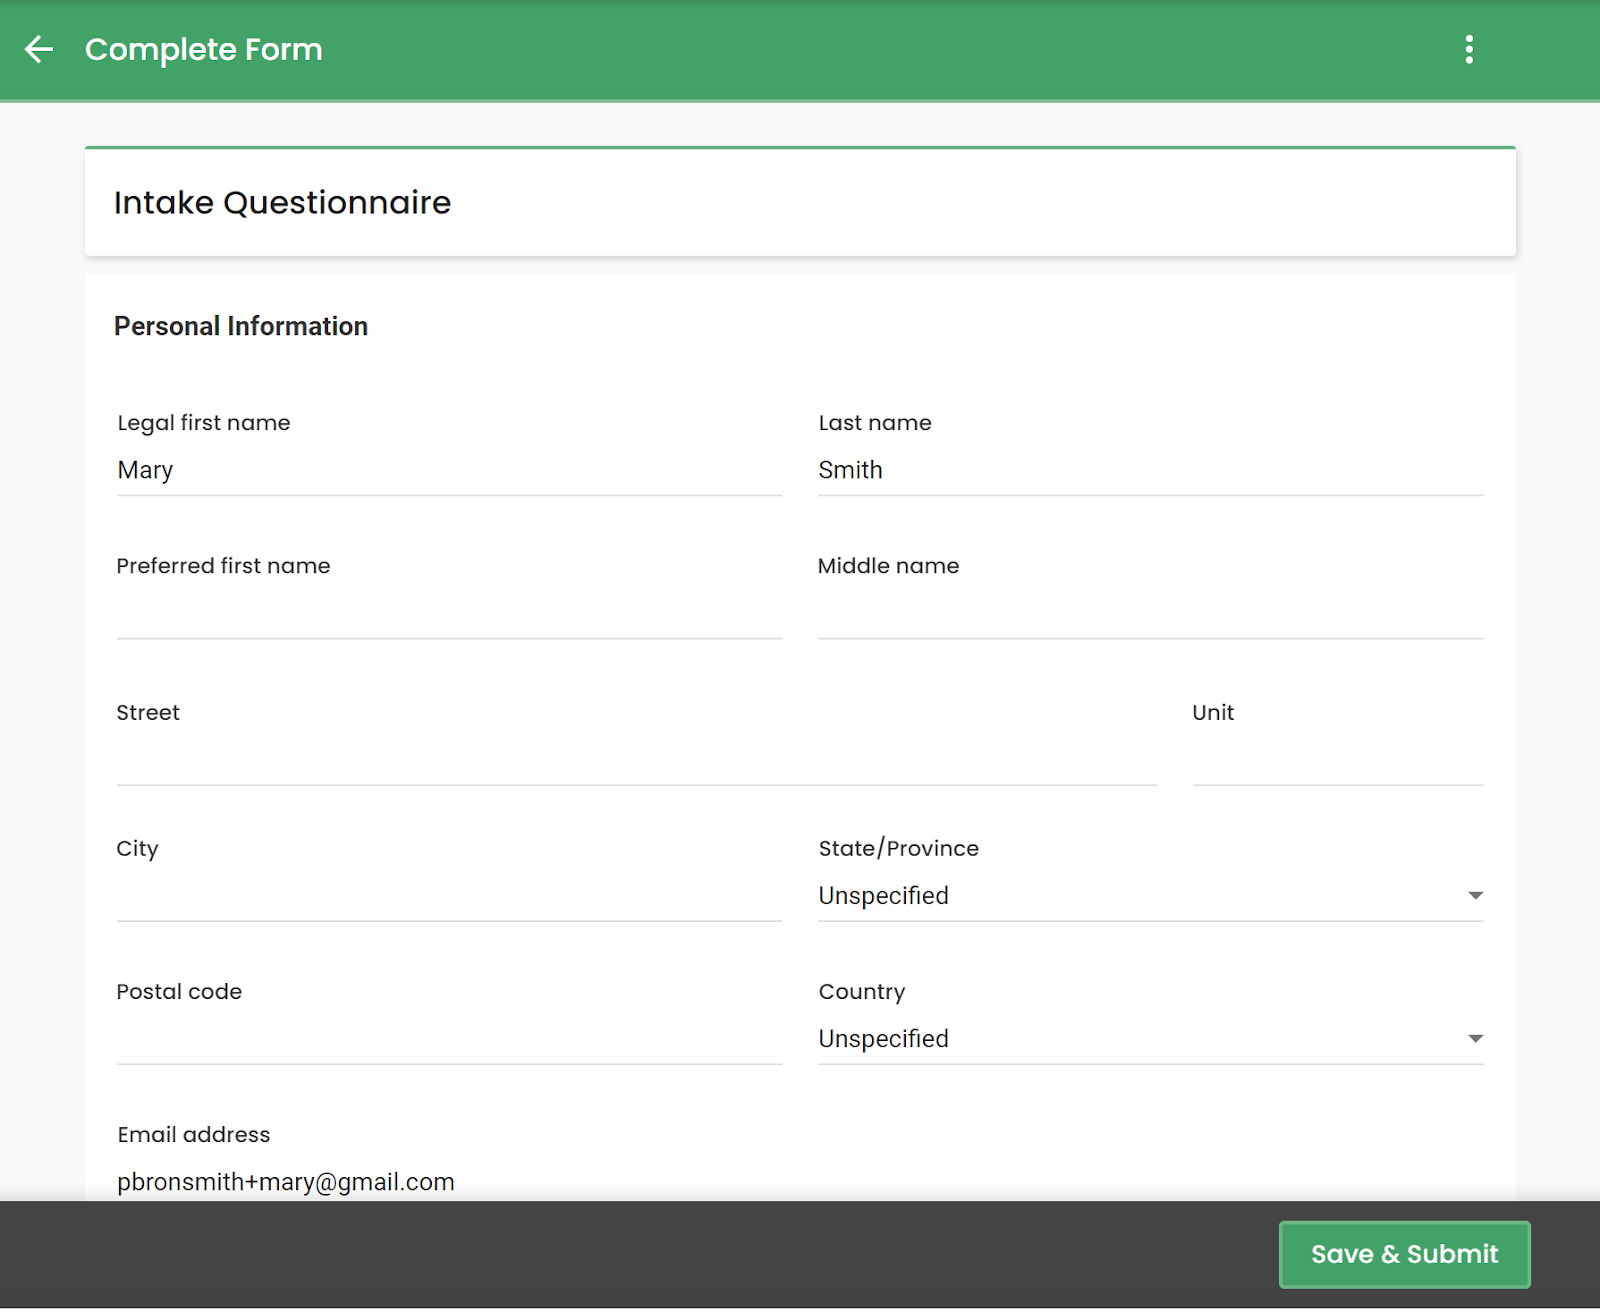Focus the City input field
Screen dimensions: 1600x1312
pyautogui.click(x=449, y=896)
